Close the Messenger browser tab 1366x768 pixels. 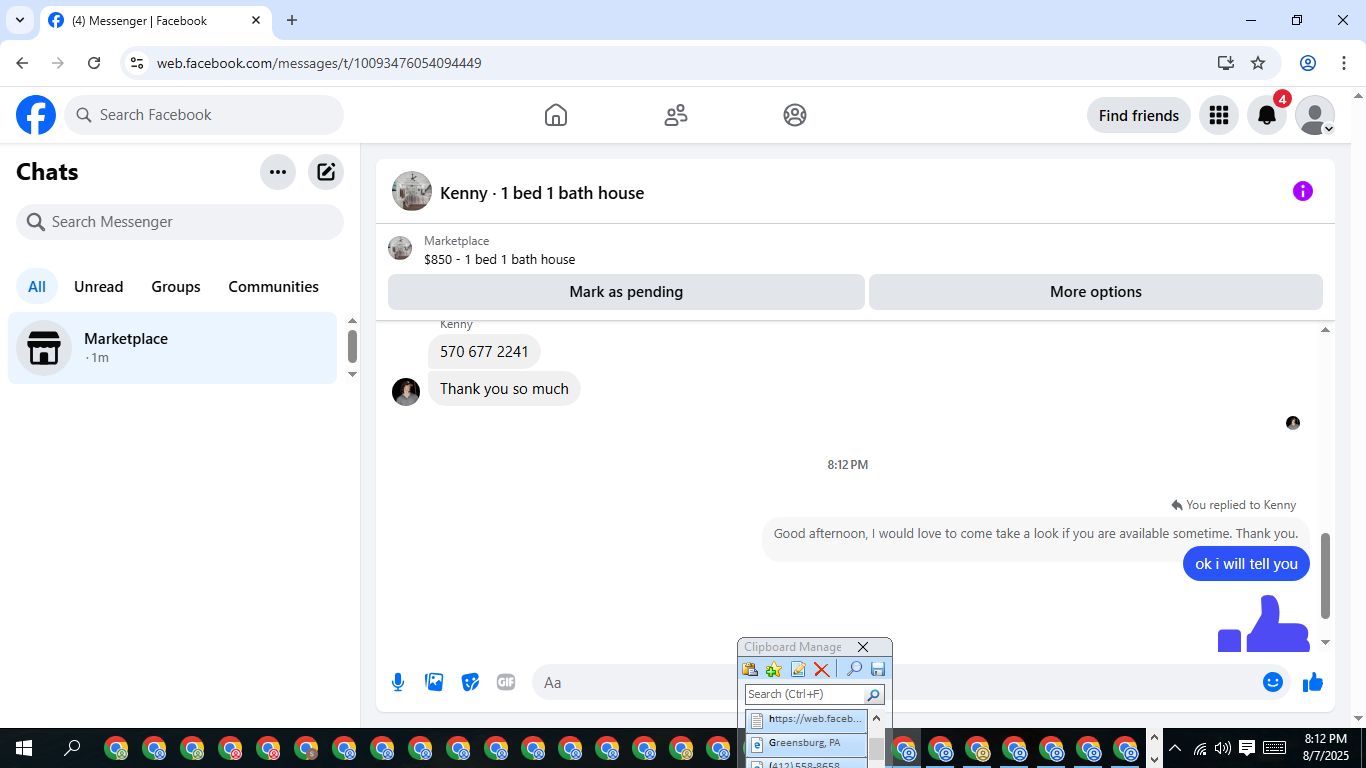tap(256, 20)
